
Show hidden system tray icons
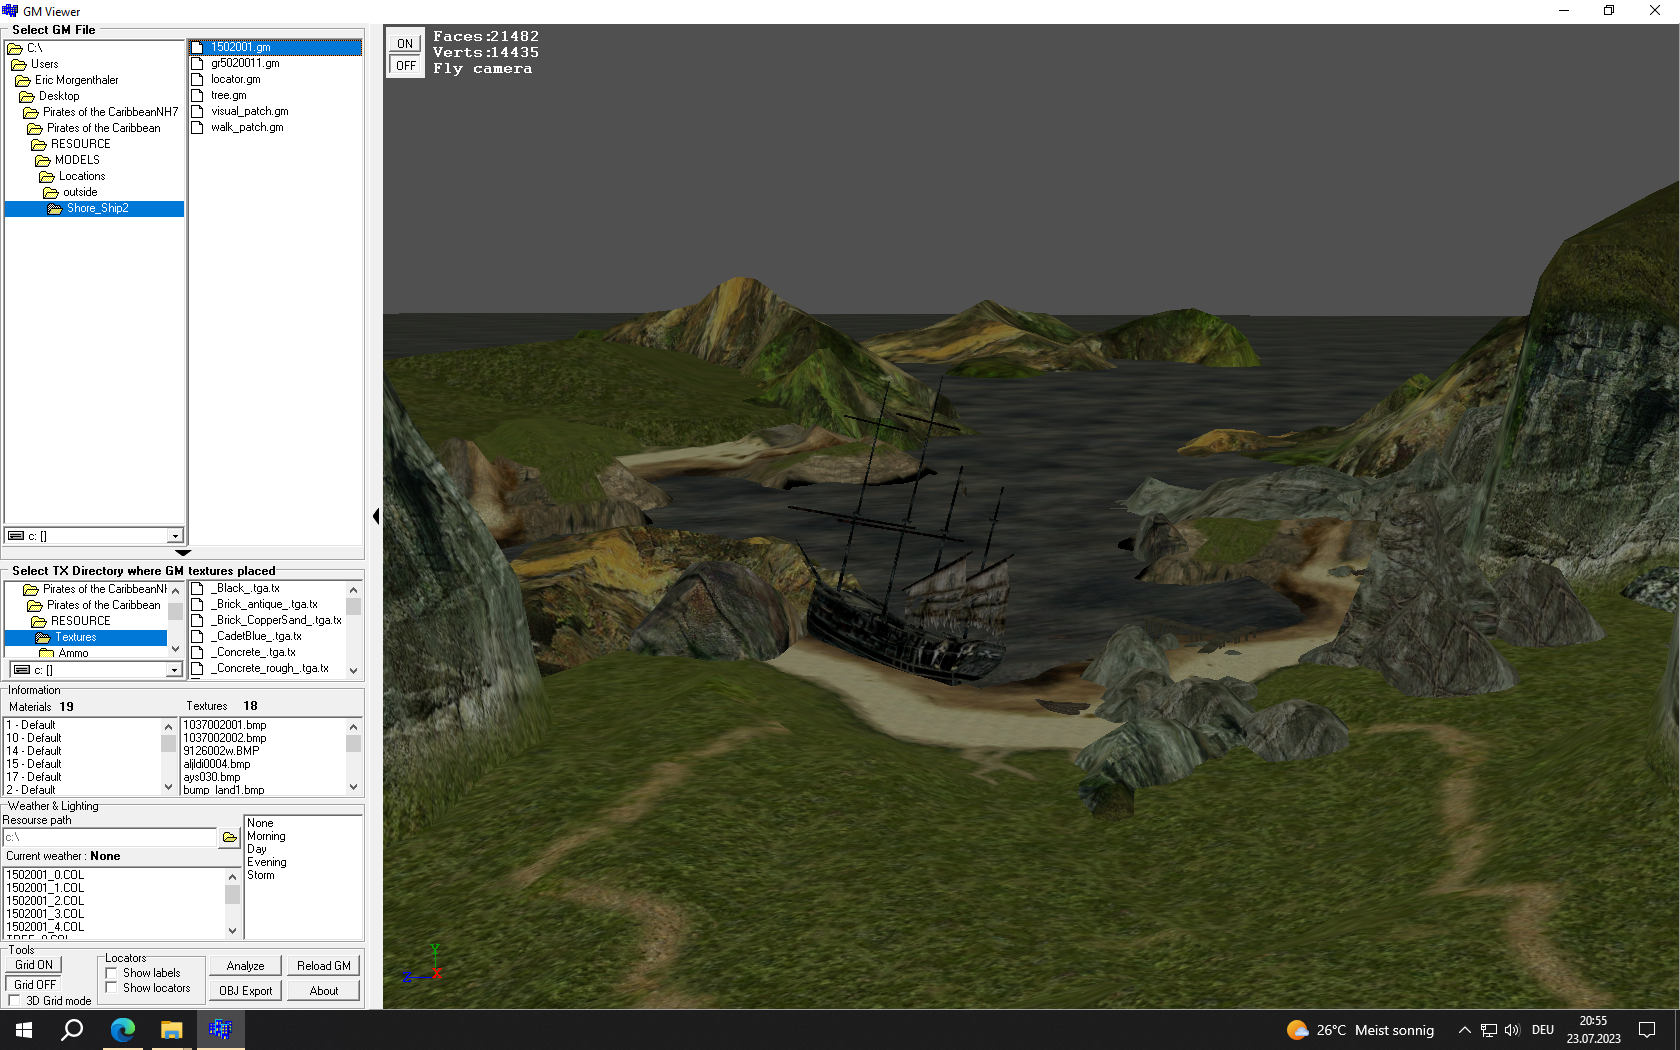(1464, 1030)
